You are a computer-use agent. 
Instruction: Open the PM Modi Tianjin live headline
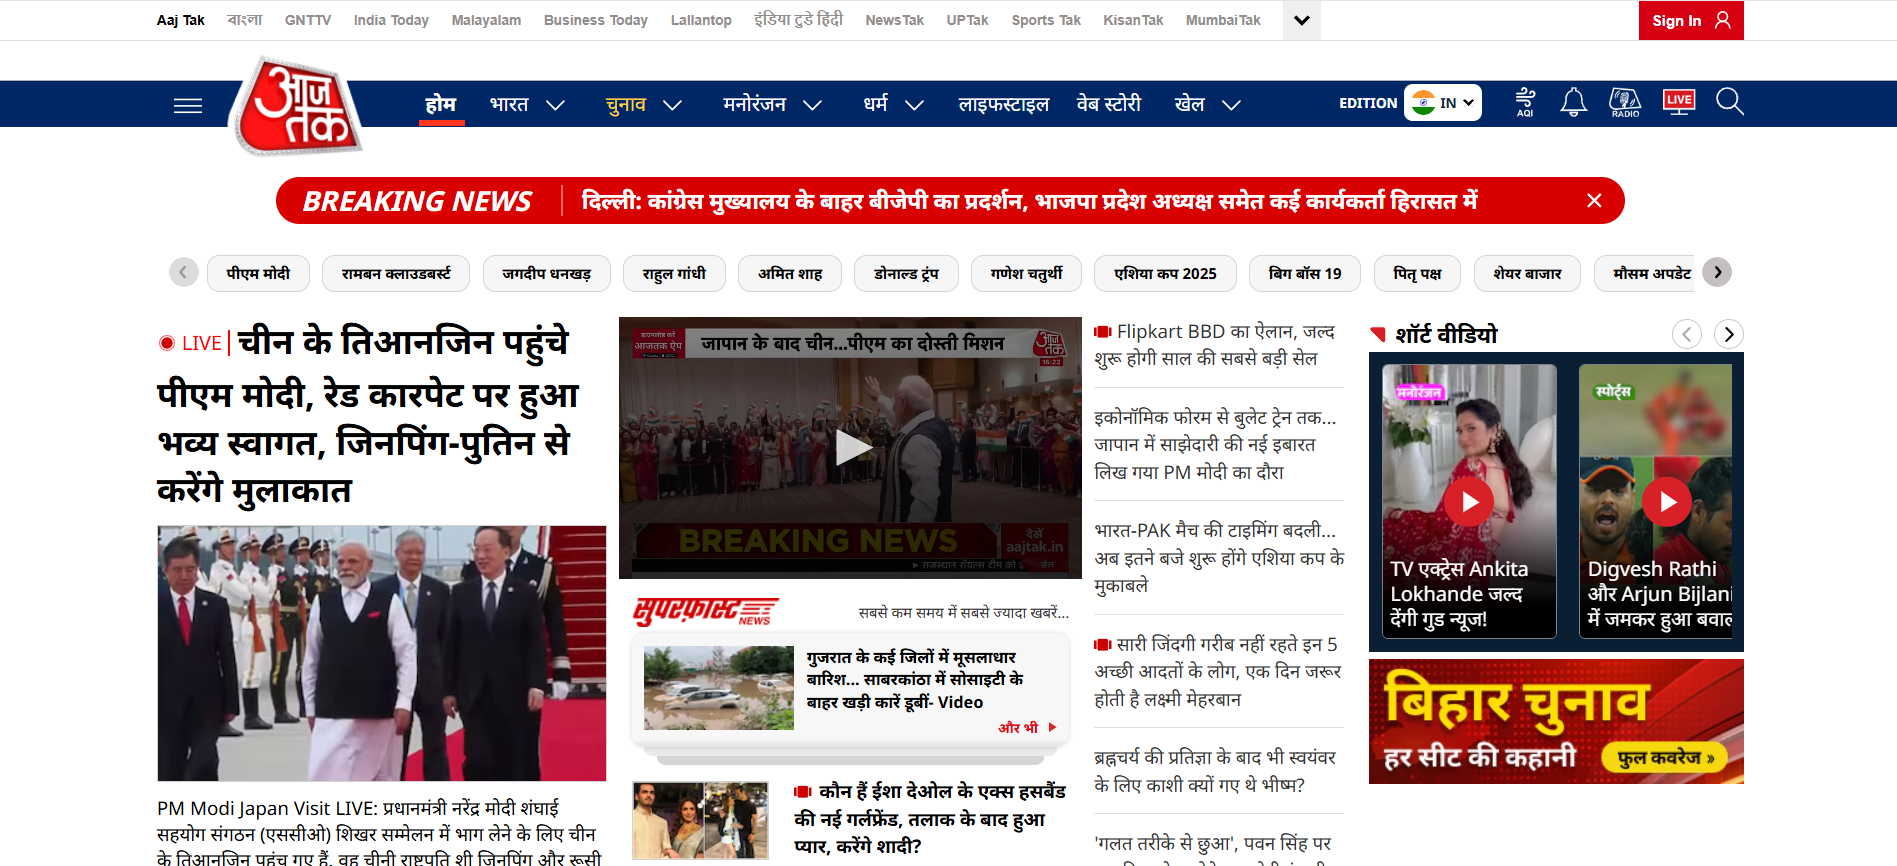tap(368, 416)
